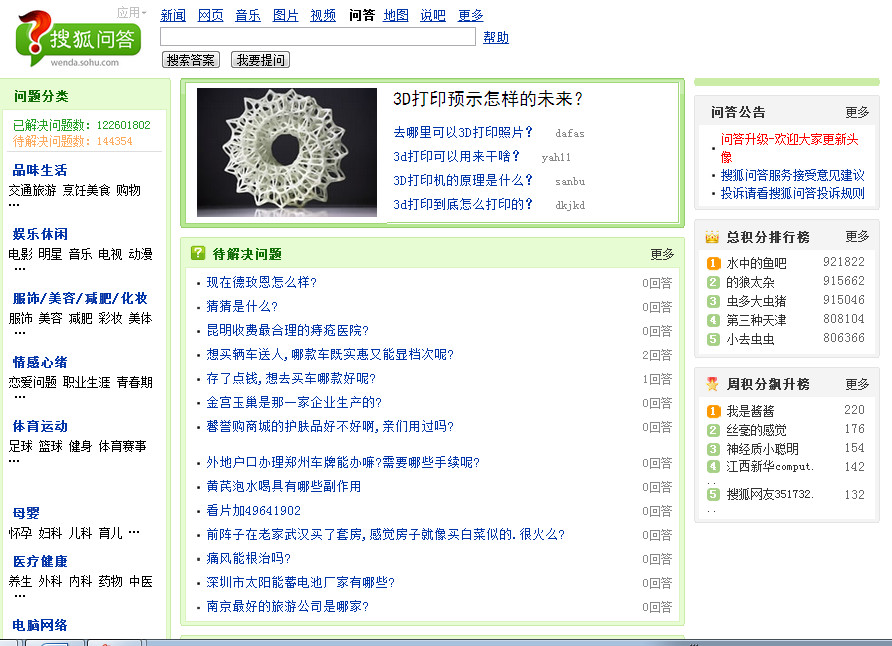
Task: Click the Sohu Wenda logo
Action: (79, 39)
